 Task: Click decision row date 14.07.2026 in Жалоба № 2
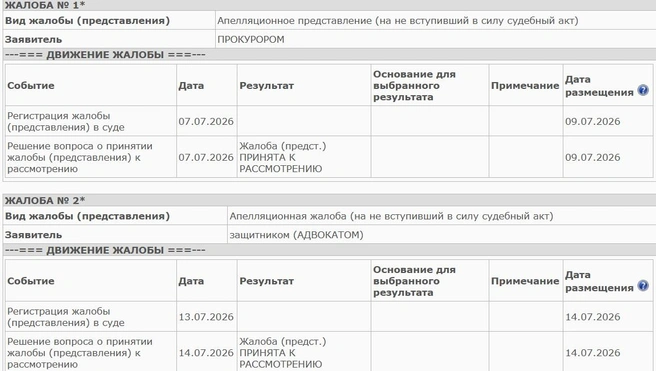206,353
